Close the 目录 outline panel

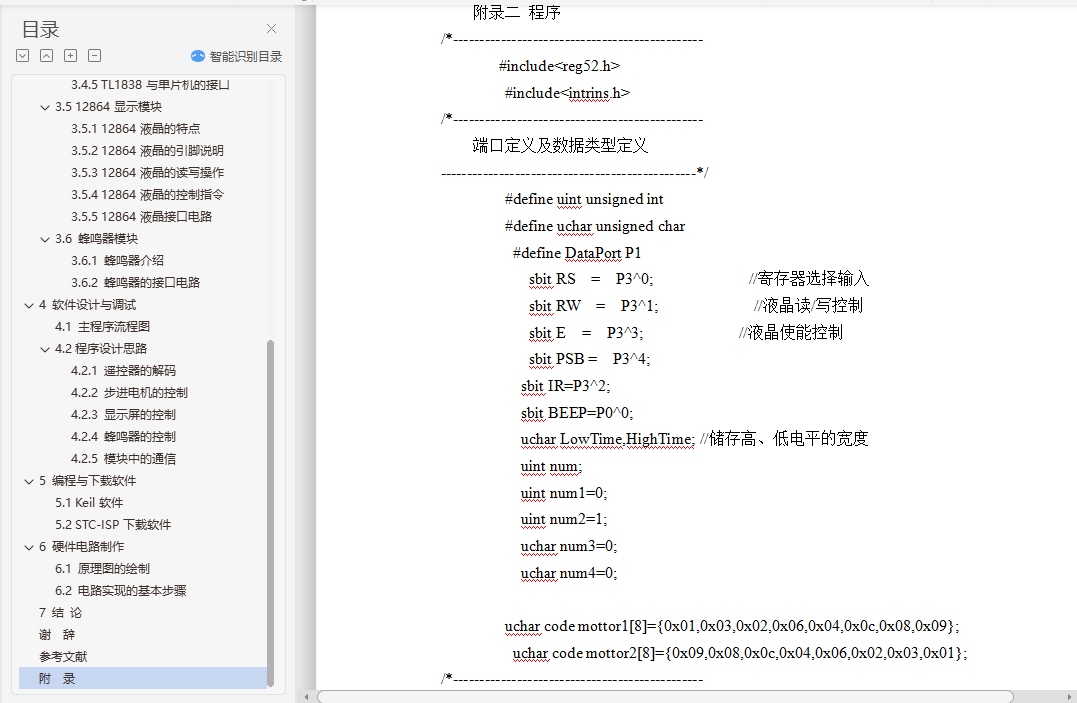271,28
